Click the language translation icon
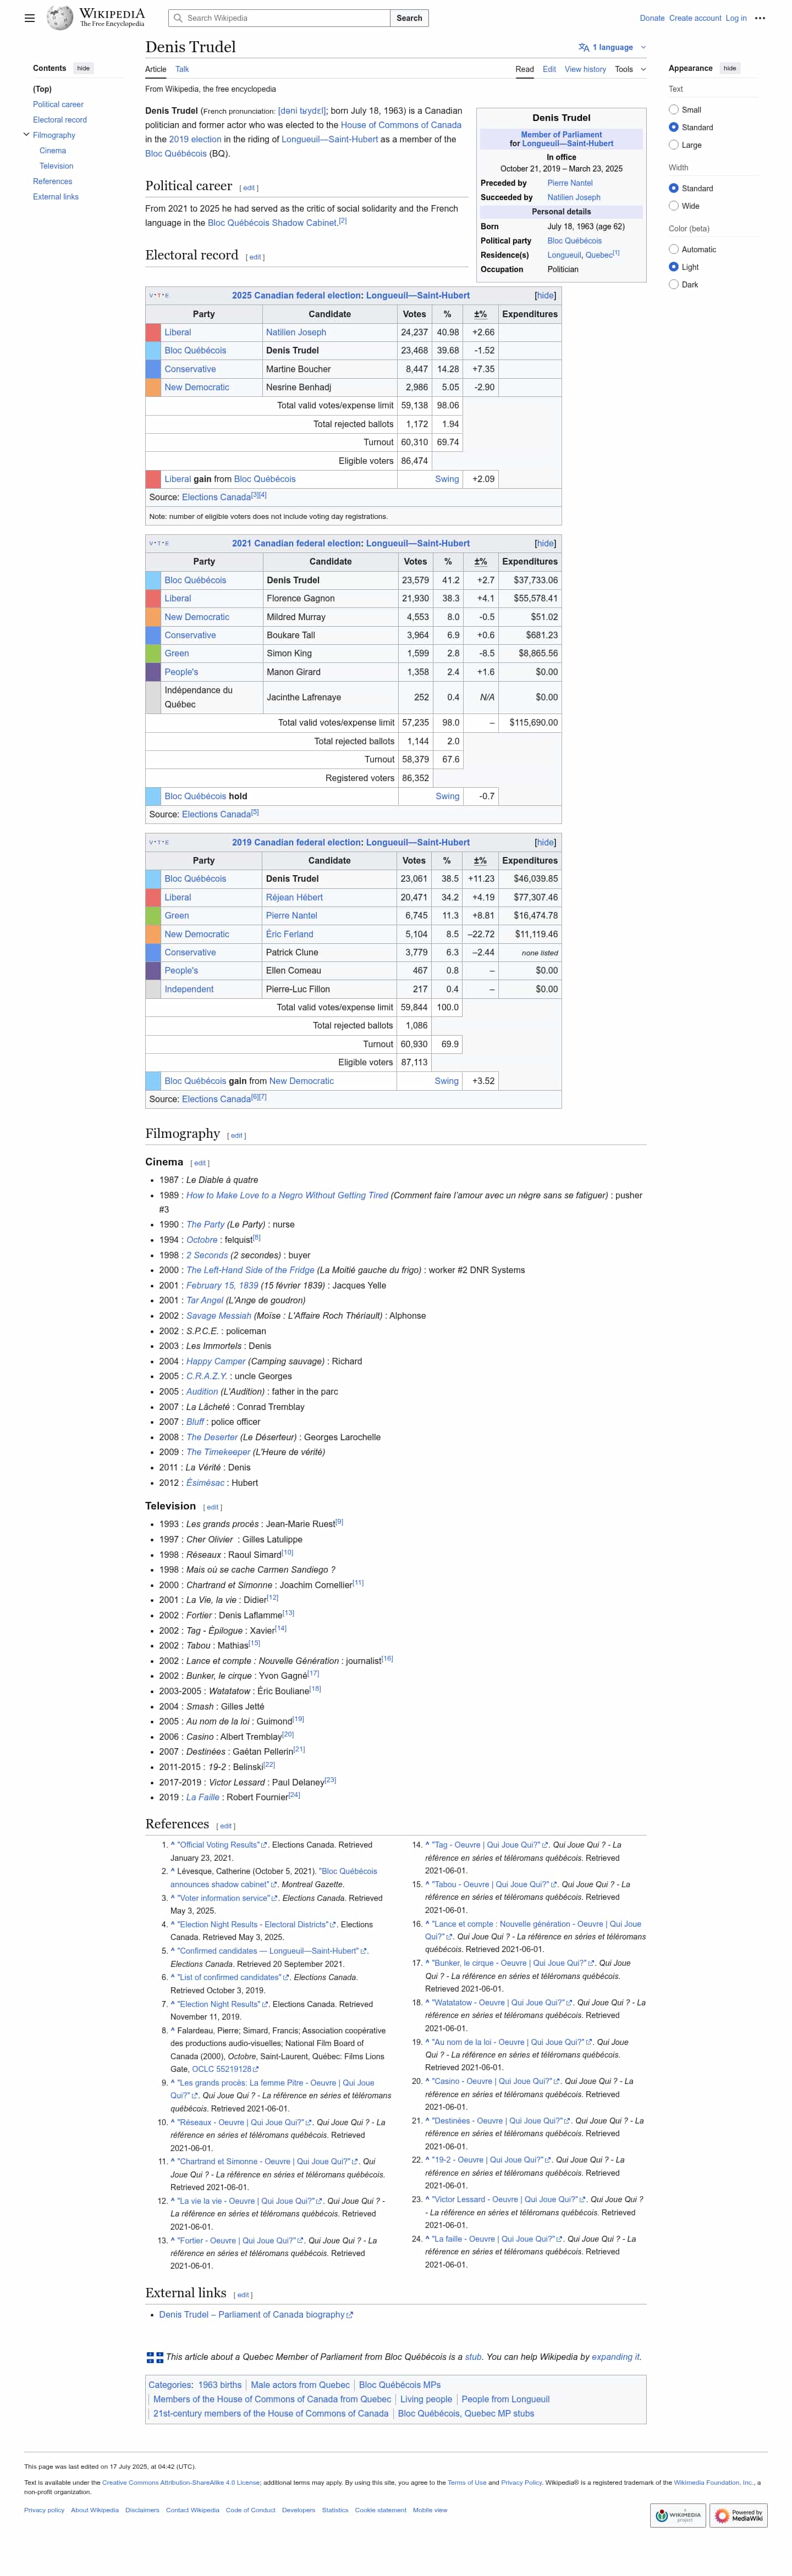792x2576 pixels. tap(584, 47)
